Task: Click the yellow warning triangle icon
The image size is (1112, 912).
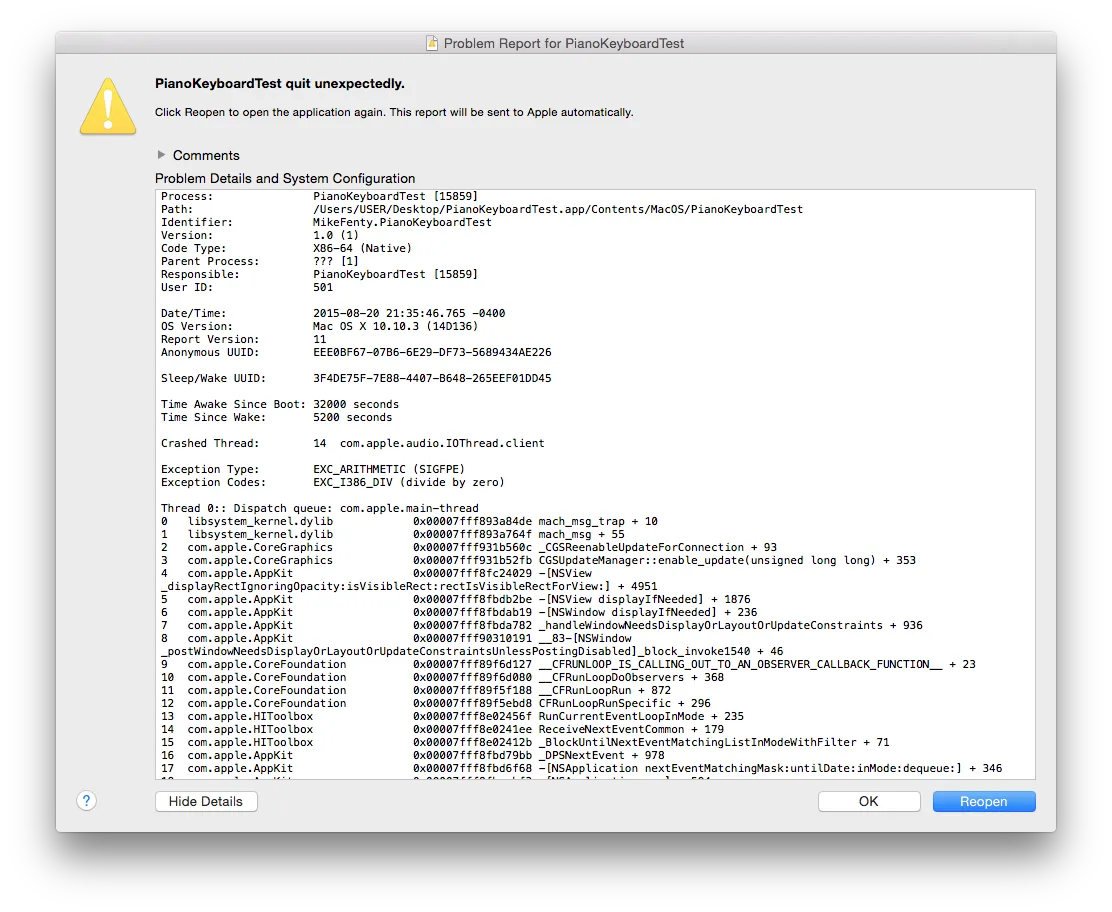Action: point(108,106)
